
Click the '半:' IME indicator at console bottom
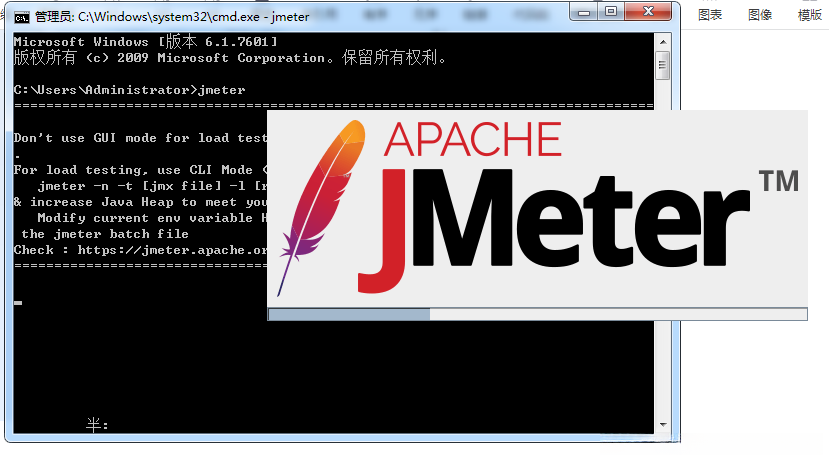(x=97, y=424)
